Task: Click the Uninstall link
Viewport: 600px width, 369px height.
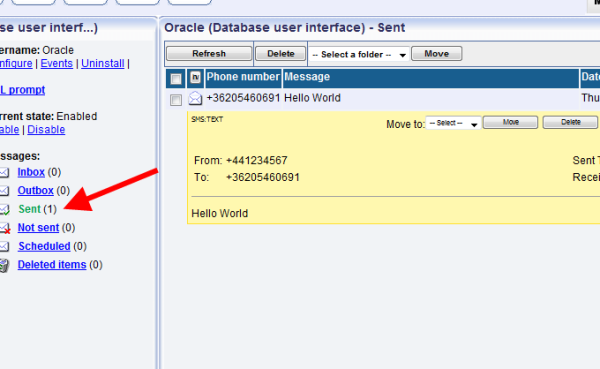Action: [103, 64]
